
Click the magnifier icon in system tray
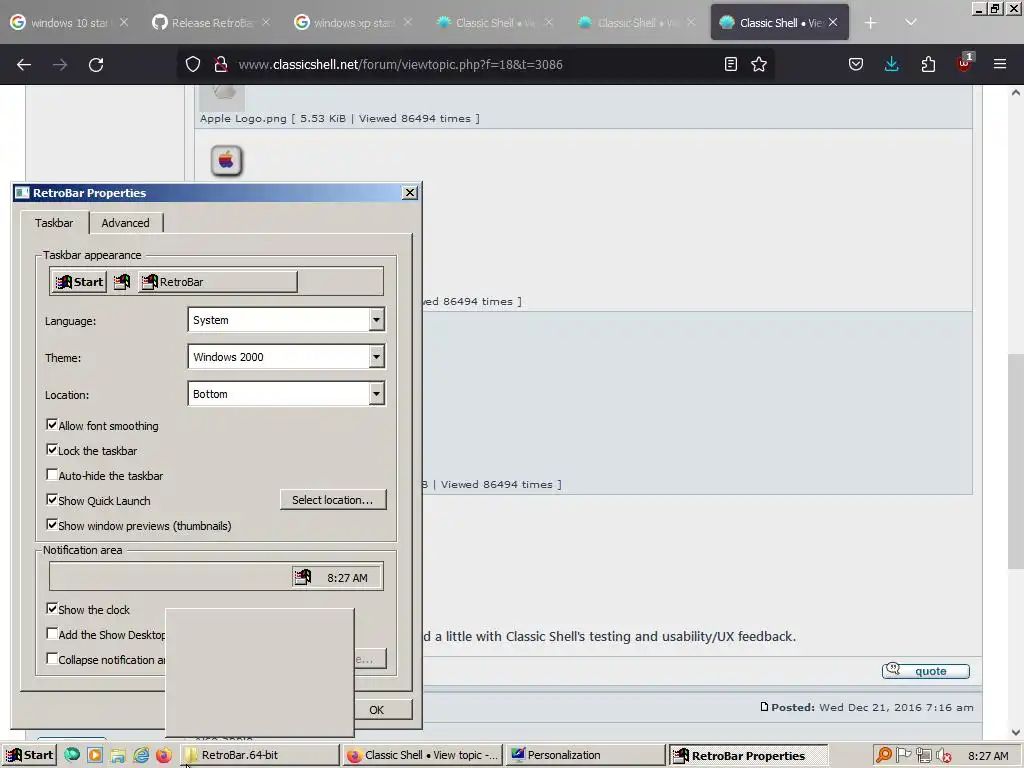tap(884, 755)
